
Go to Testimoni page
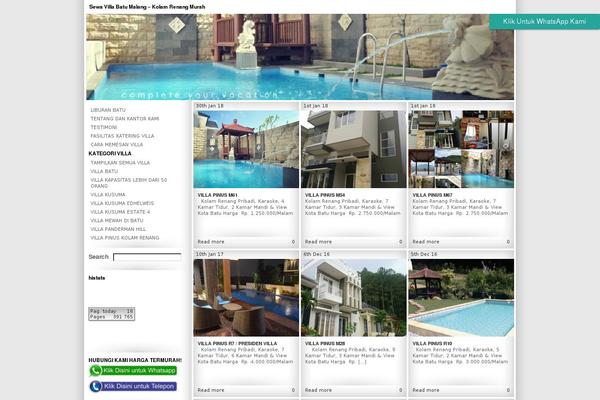pos(104,127)
